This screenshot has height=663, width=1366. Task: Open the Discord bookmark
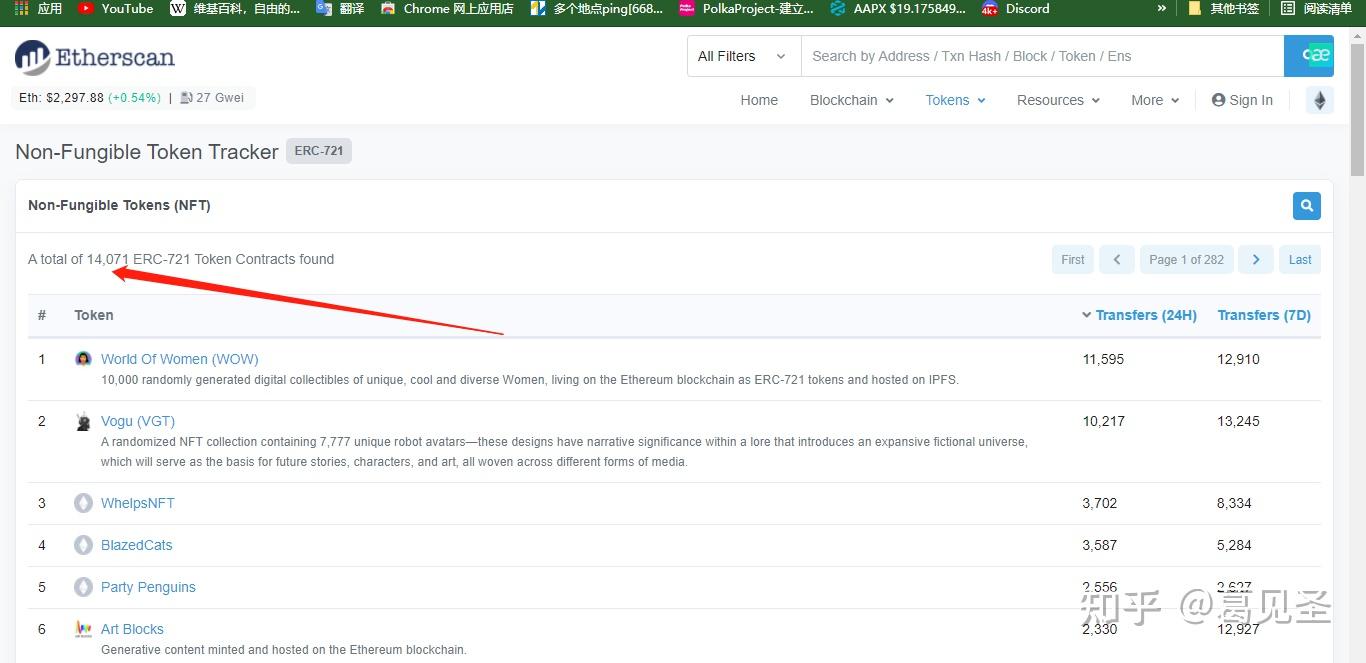1016,8
